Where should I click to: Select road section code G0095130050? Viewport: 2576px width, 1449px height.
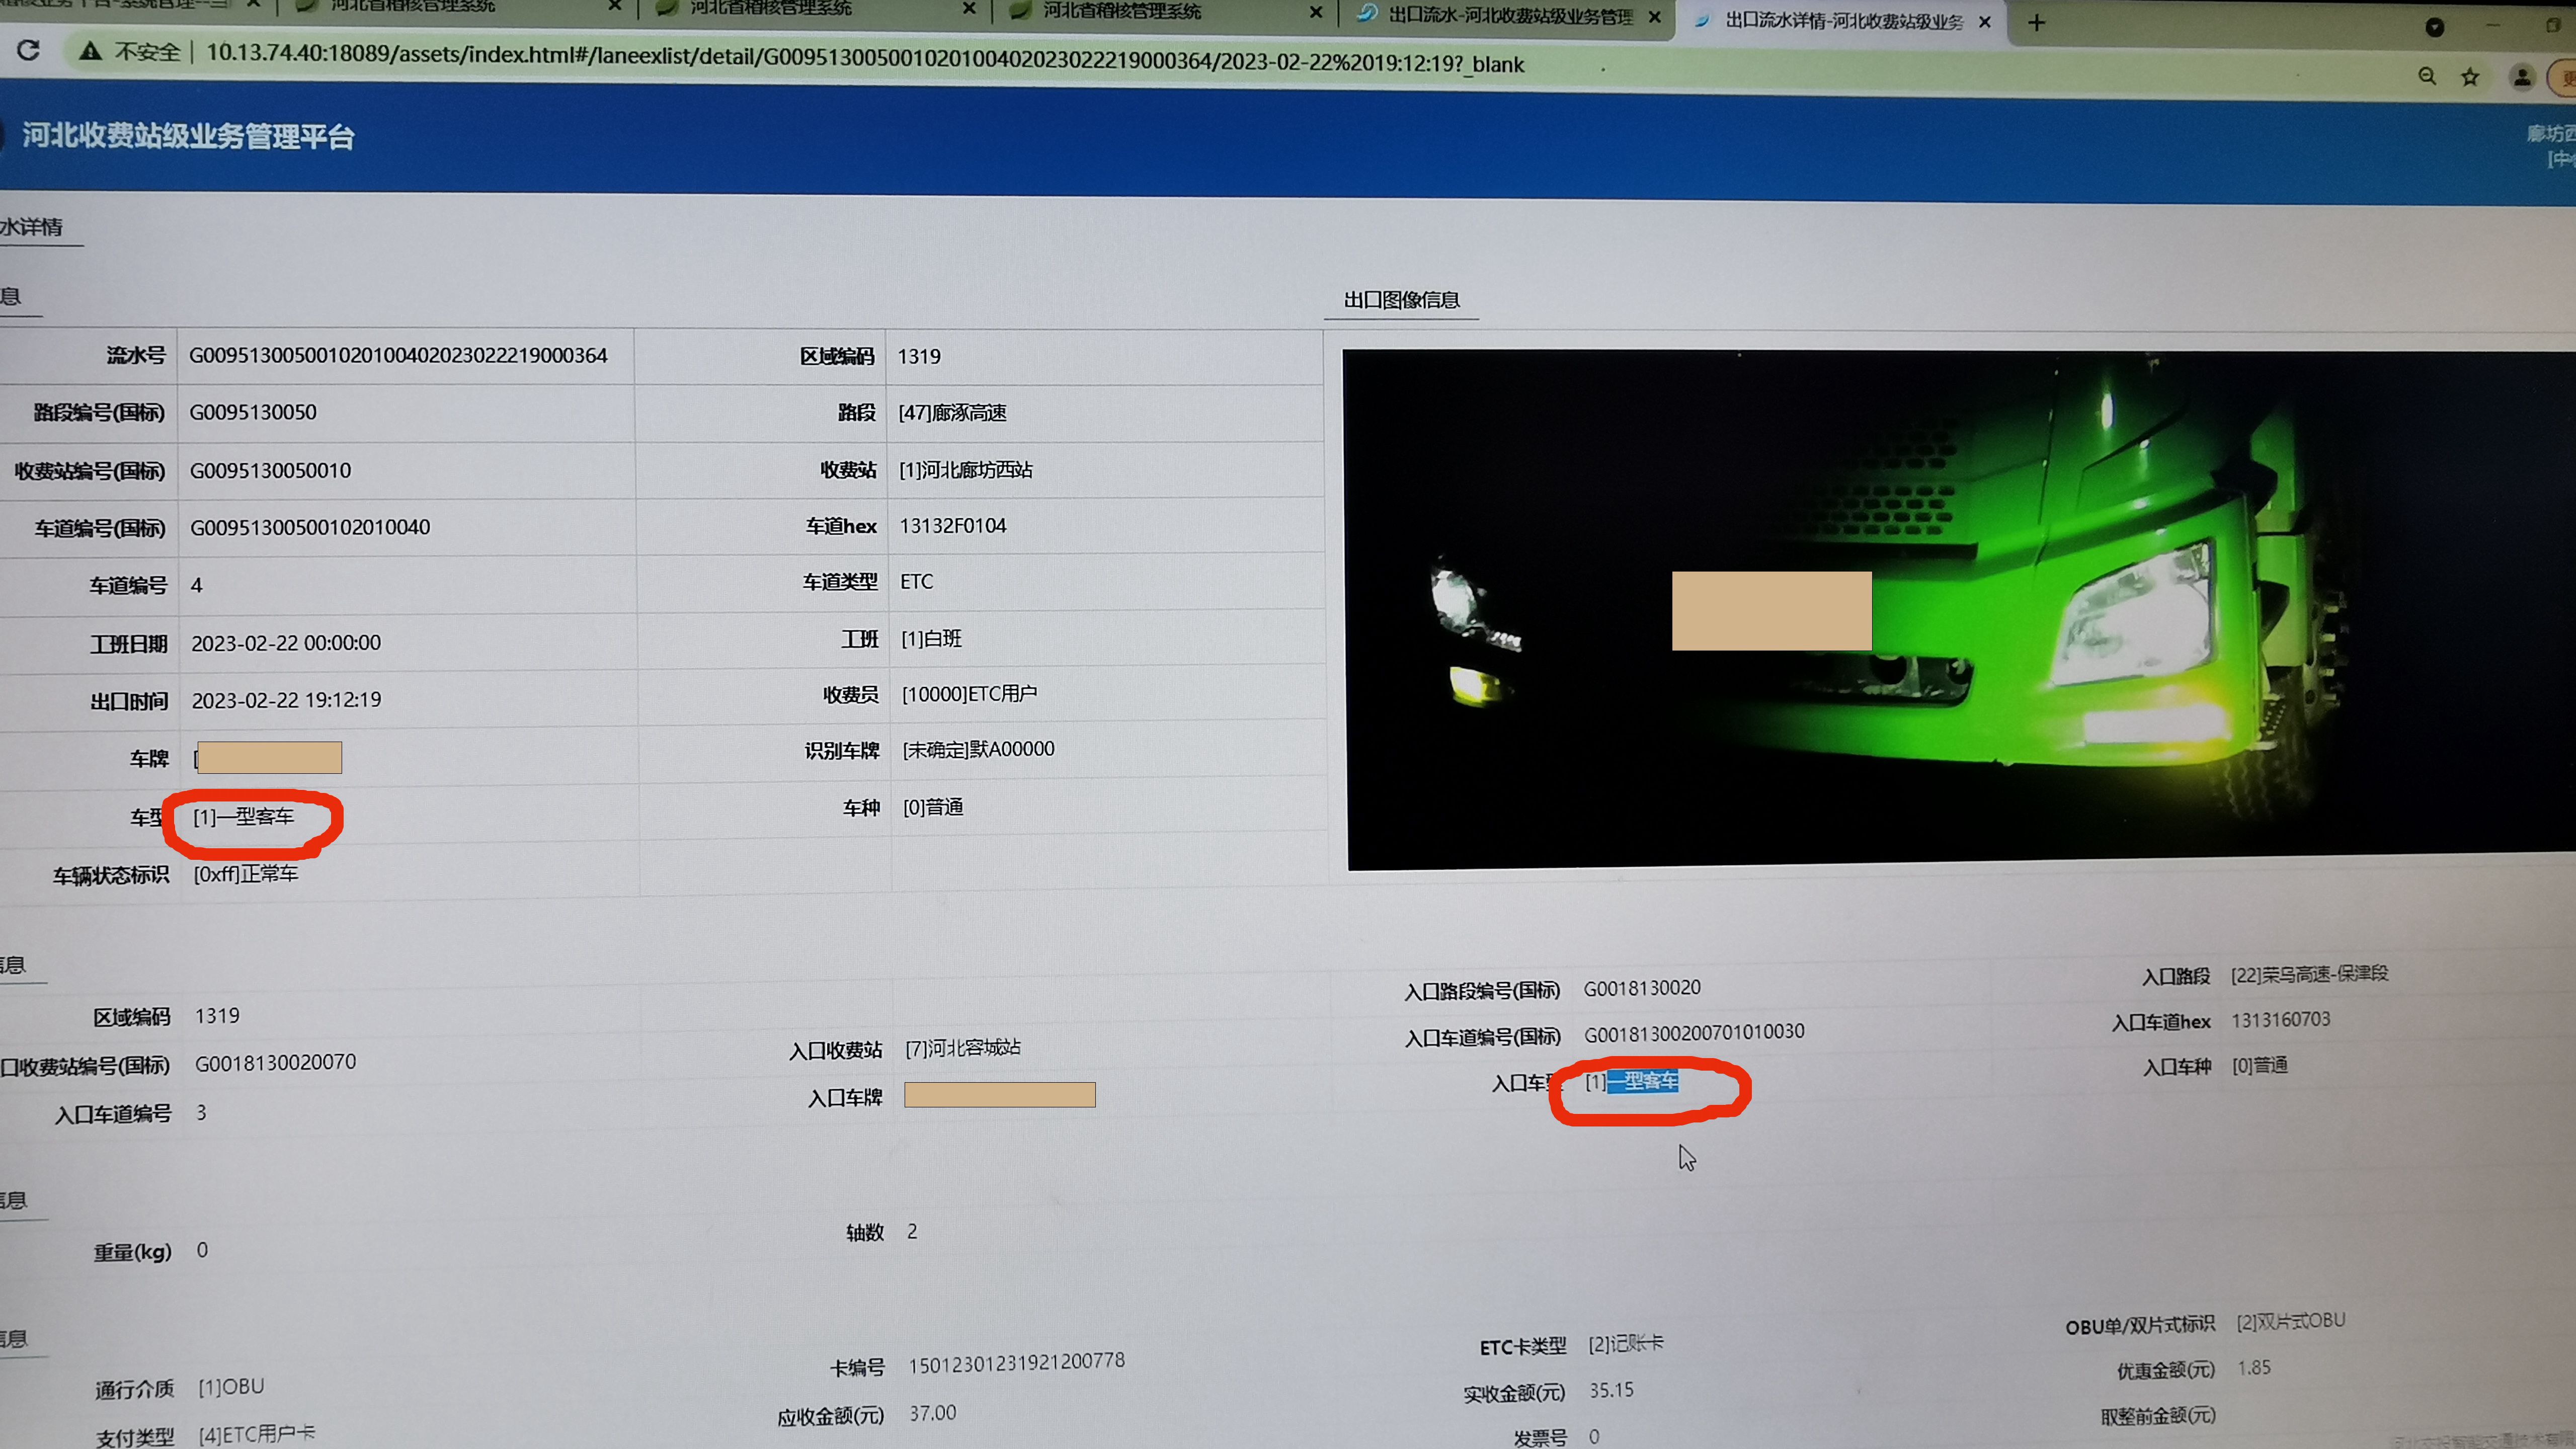[x=253, y=413]
